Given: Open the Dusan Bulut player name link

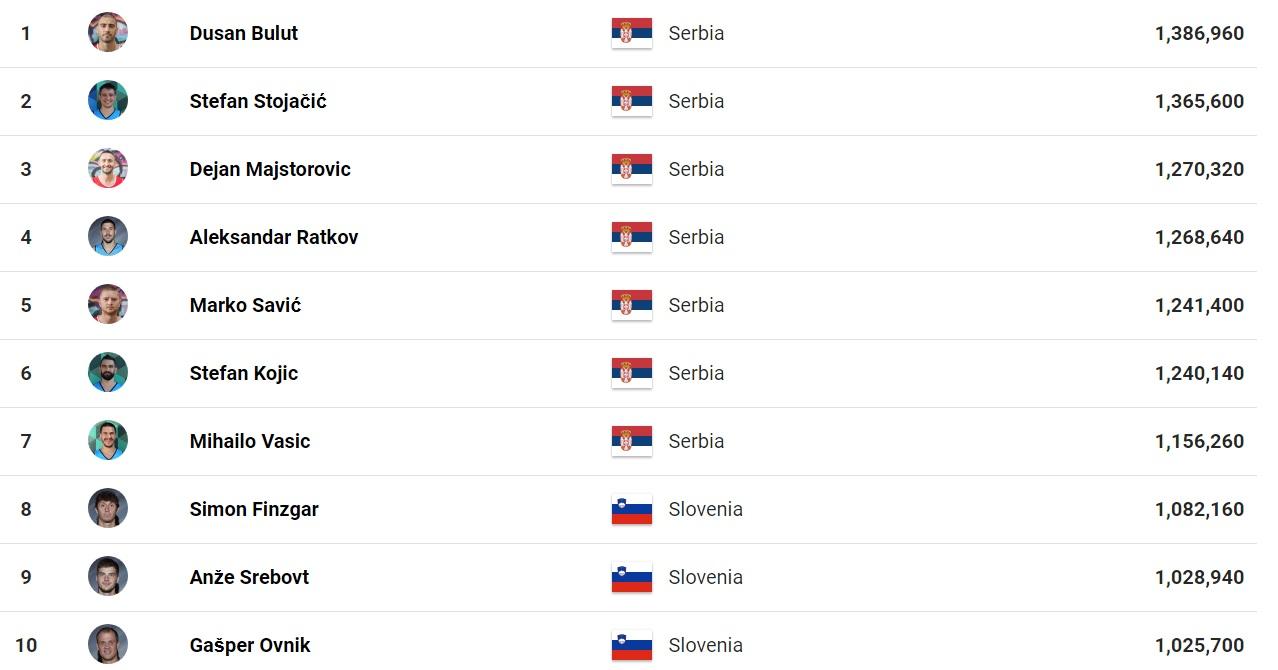Looking at the screenshot, I should tap(244, 33).
